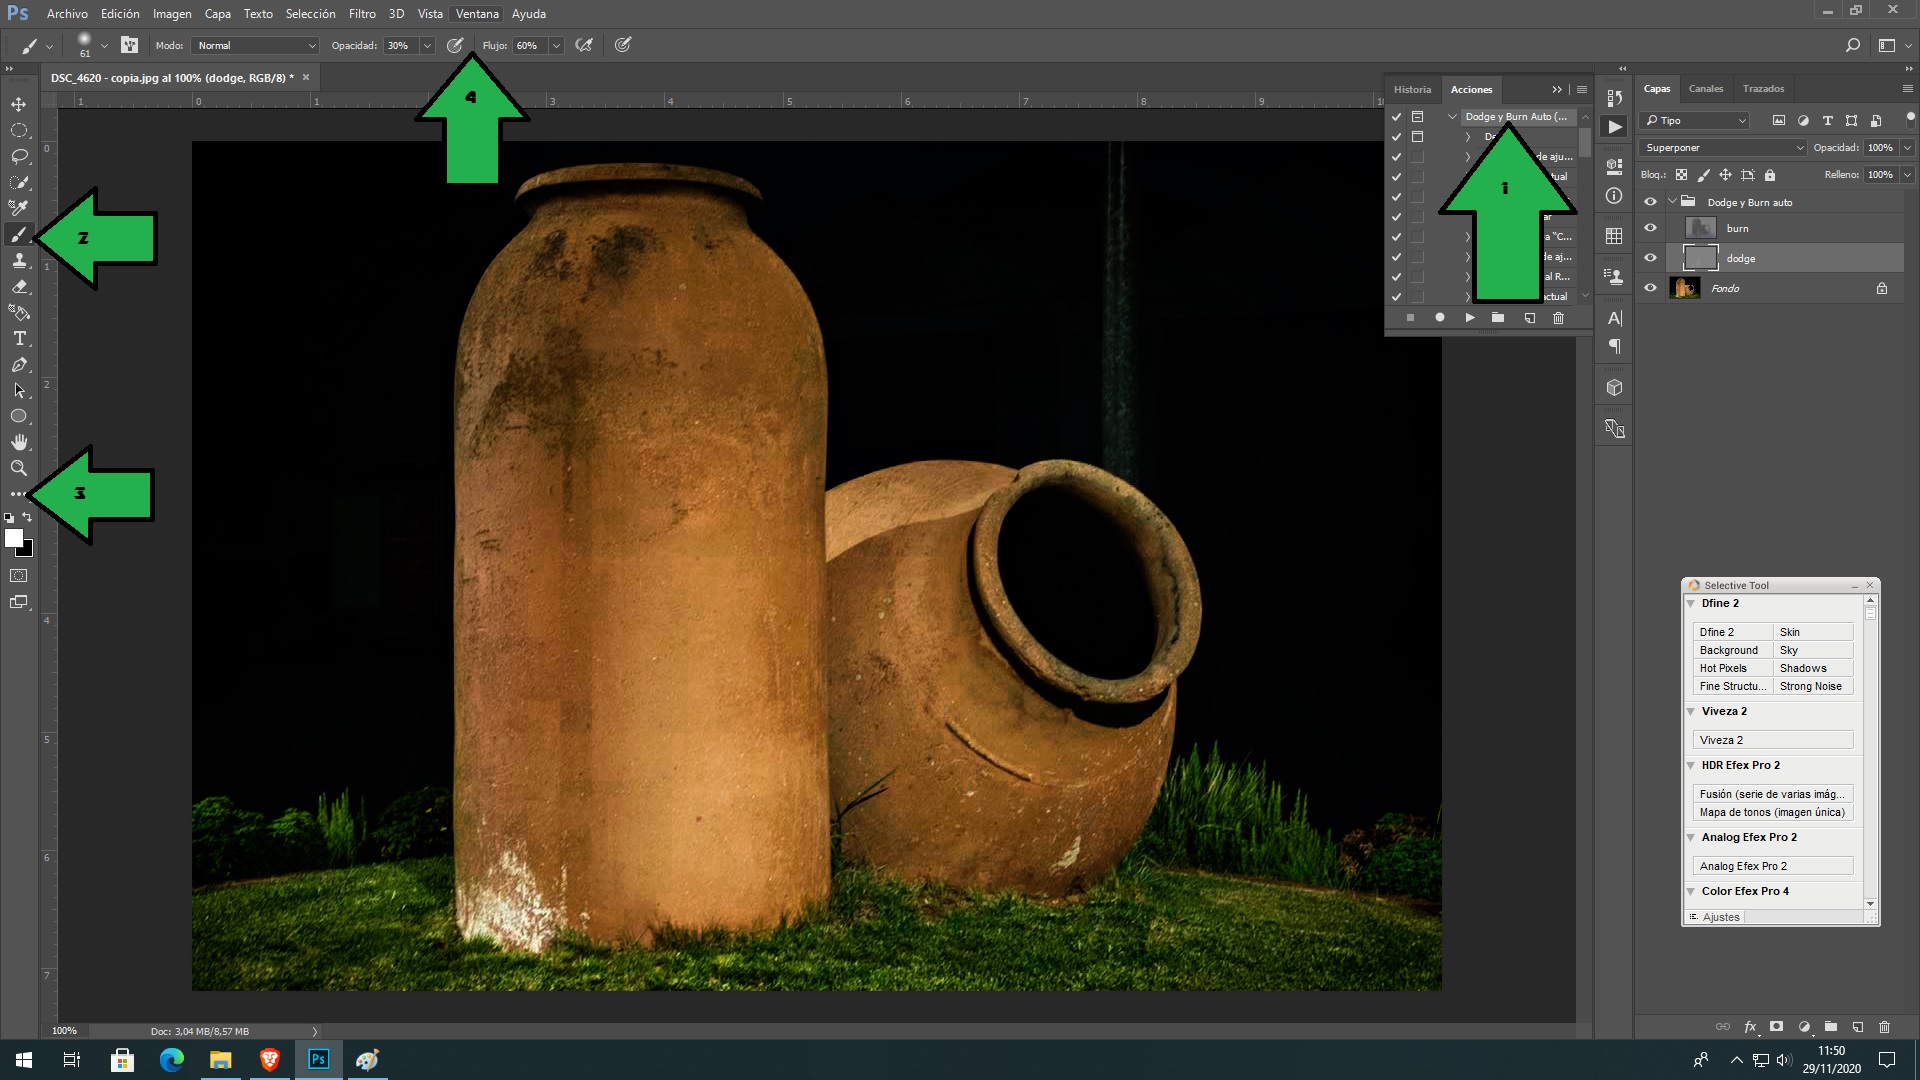1920x1080 pixels.
Task: Switch to the Trazados tab
Action: click(x=1763, y=89)
